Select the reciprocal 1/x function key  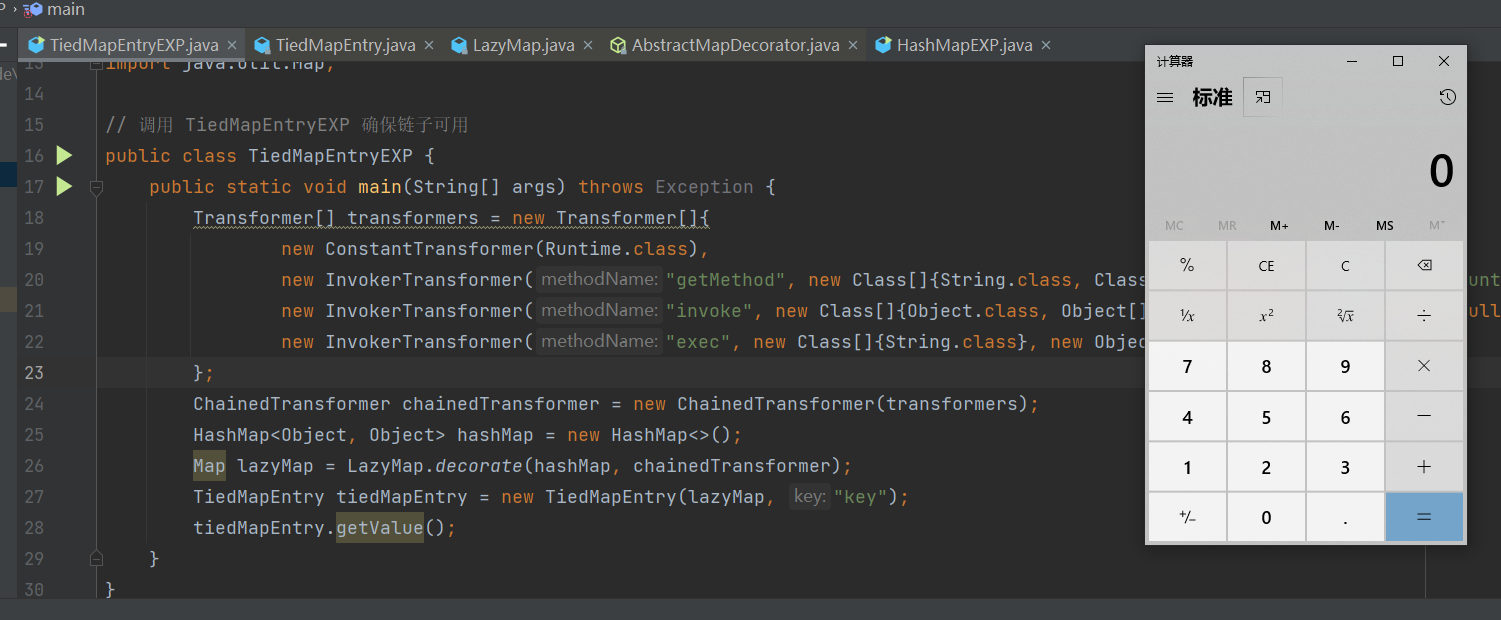click(1187, 315)
